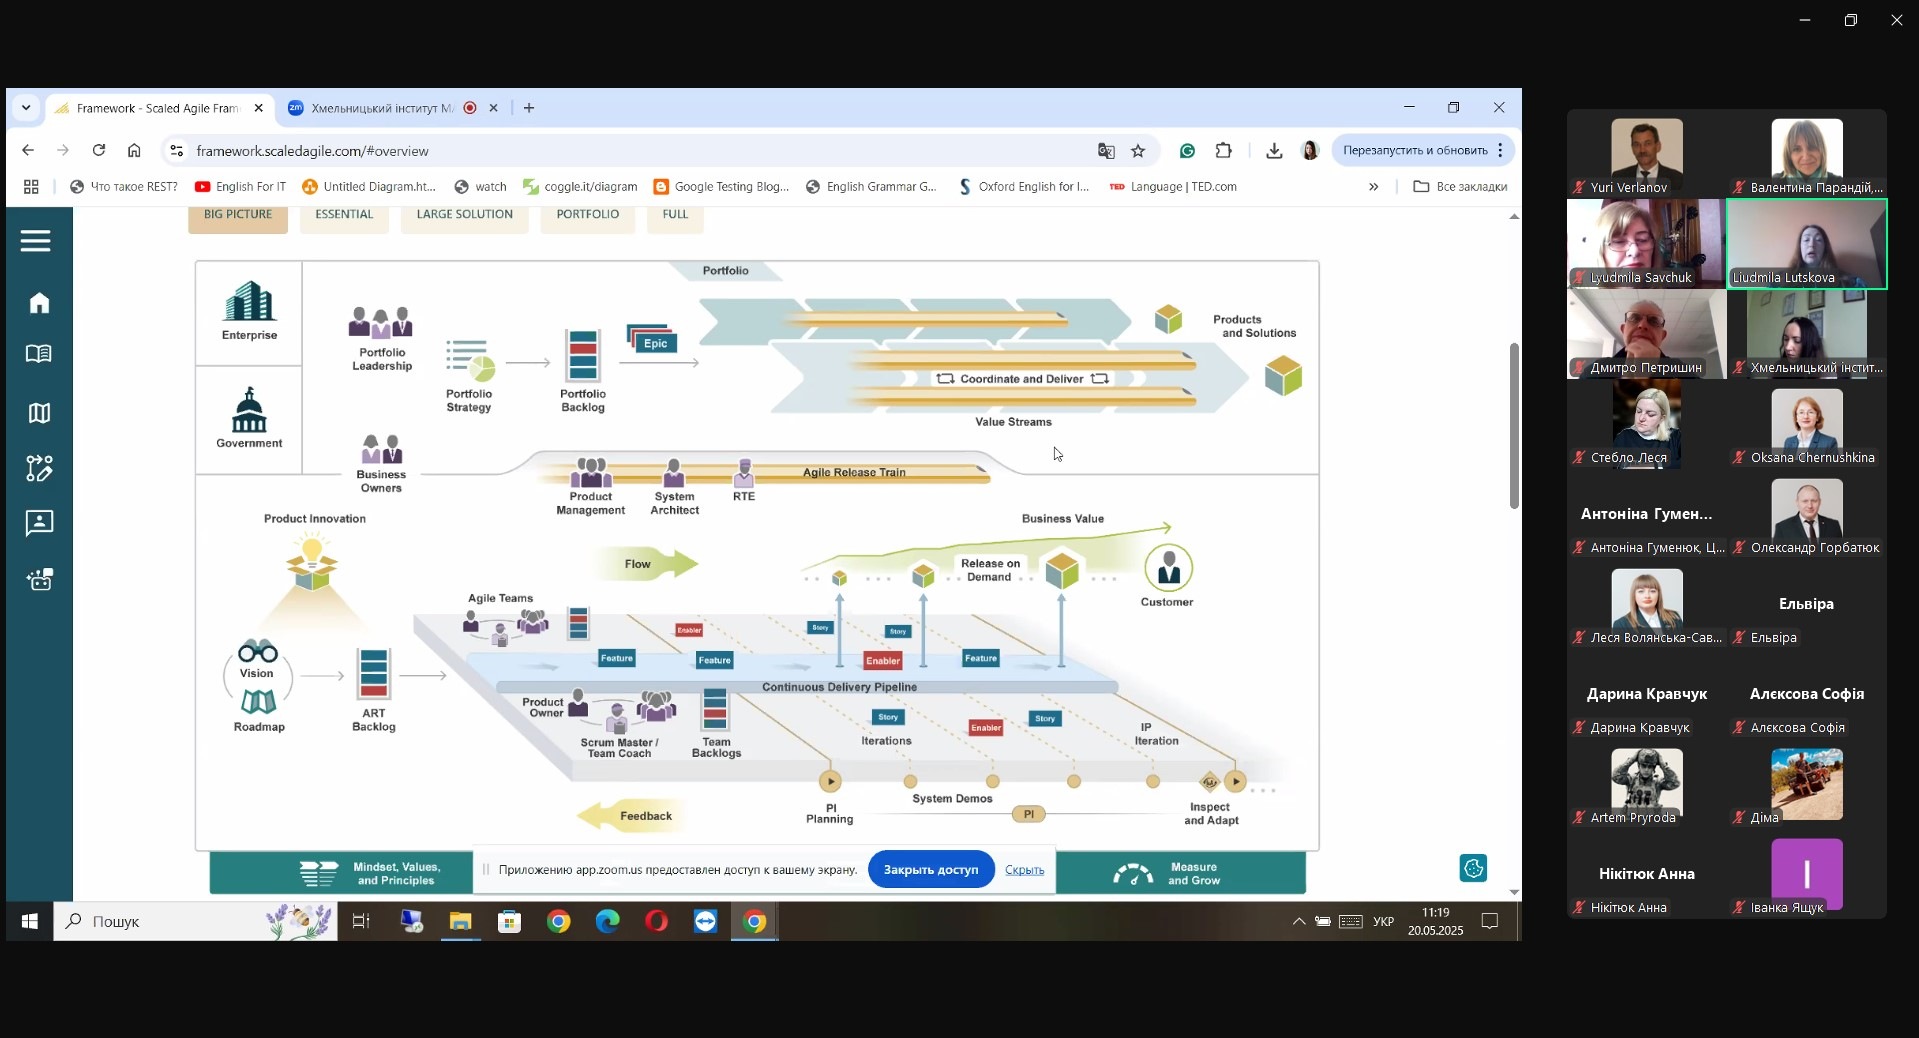The height and width of the screenshot is (1038, 1919).
Task: Show hidden system tray icons
Action: [x=1298, y=922]
